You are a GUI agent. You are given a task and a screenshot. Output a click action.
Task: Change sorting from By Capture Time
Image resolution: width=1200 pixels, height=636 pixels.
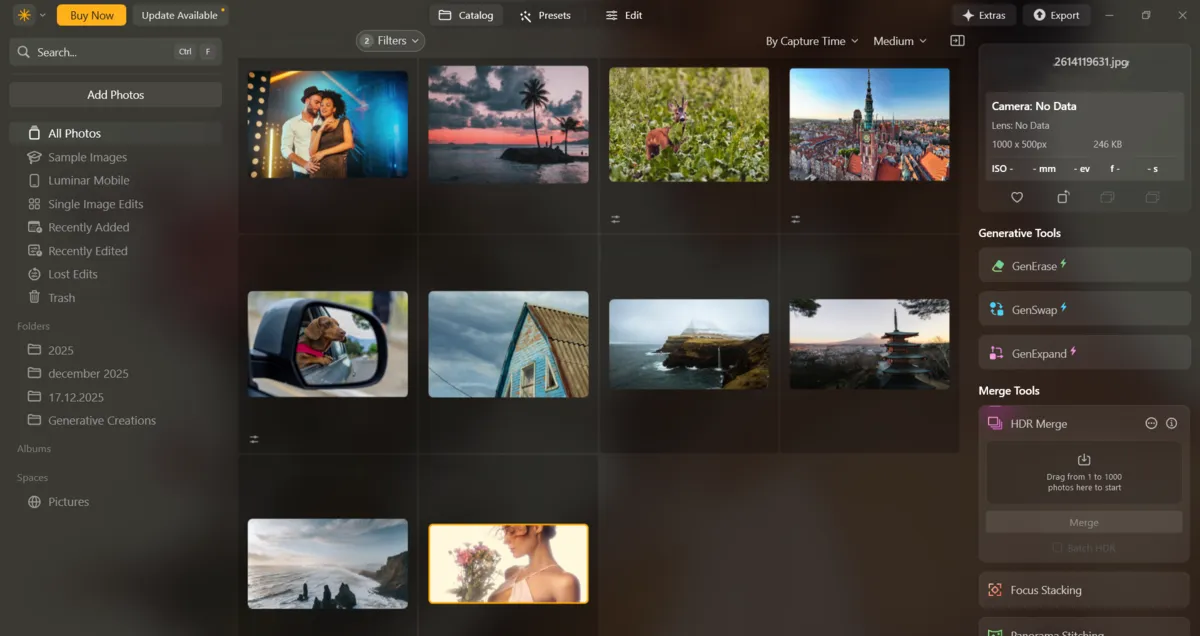pos(810,40)
